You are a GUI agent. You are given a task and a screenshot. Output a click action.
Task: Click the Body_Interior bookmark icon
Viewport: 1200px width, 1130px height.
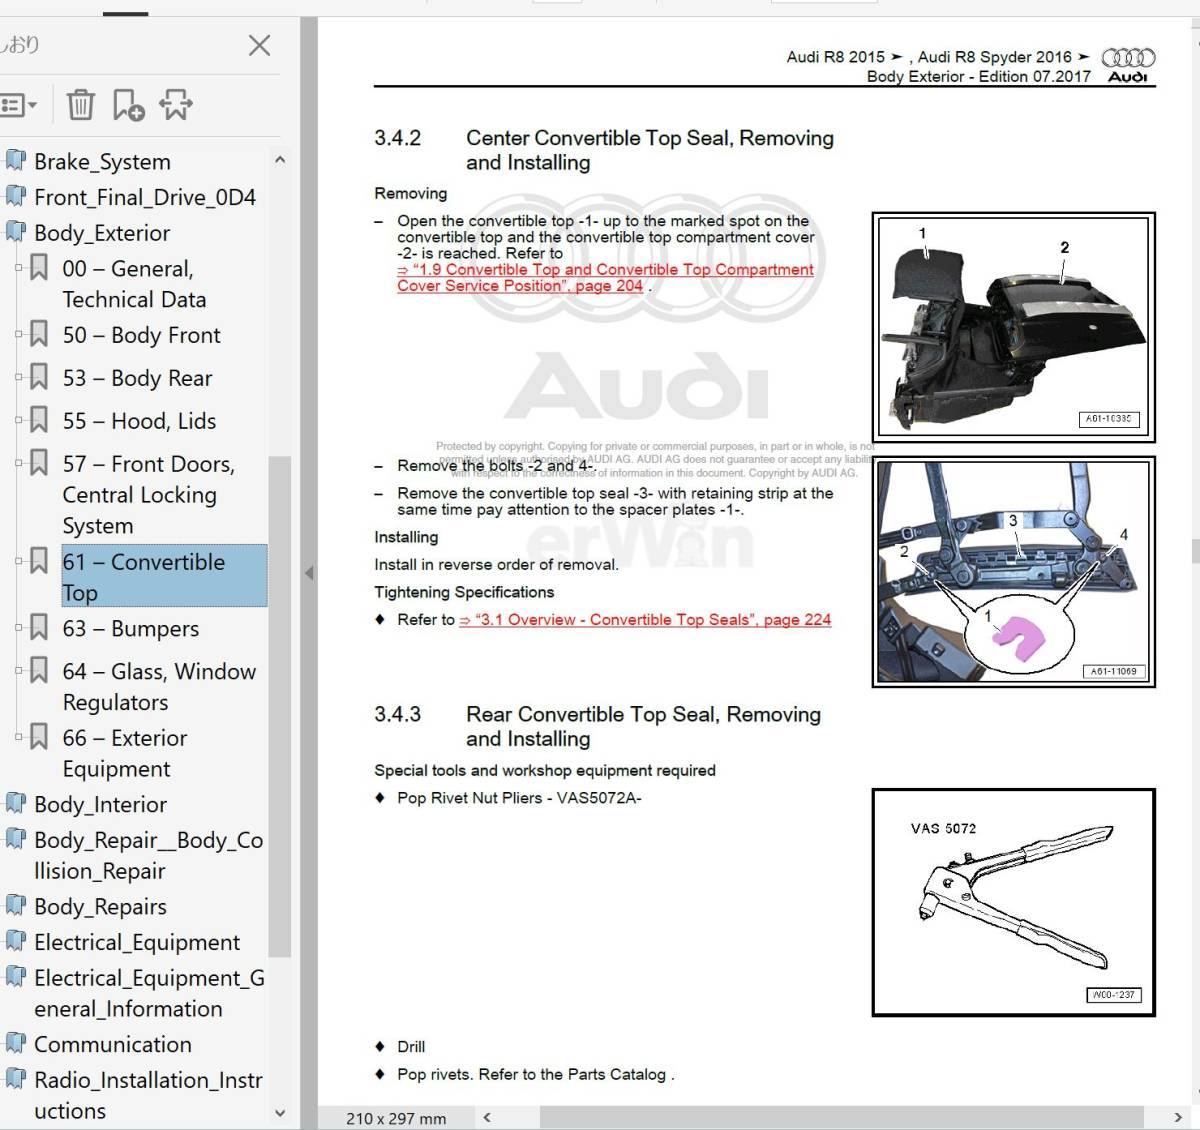tap(16, 804)
